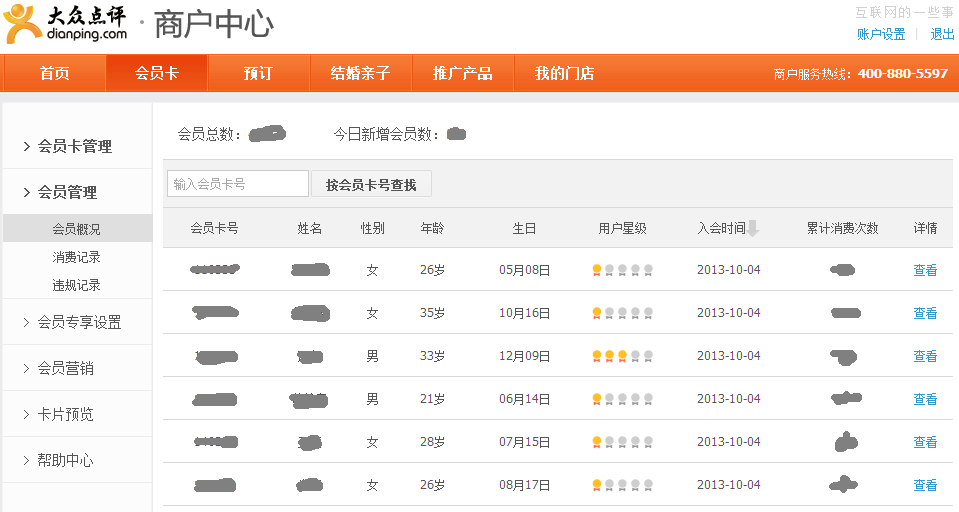This screenshot has height=512, width=959.
Task: Go to the 推广产品 tab
Action: click(x=462, y=73)
